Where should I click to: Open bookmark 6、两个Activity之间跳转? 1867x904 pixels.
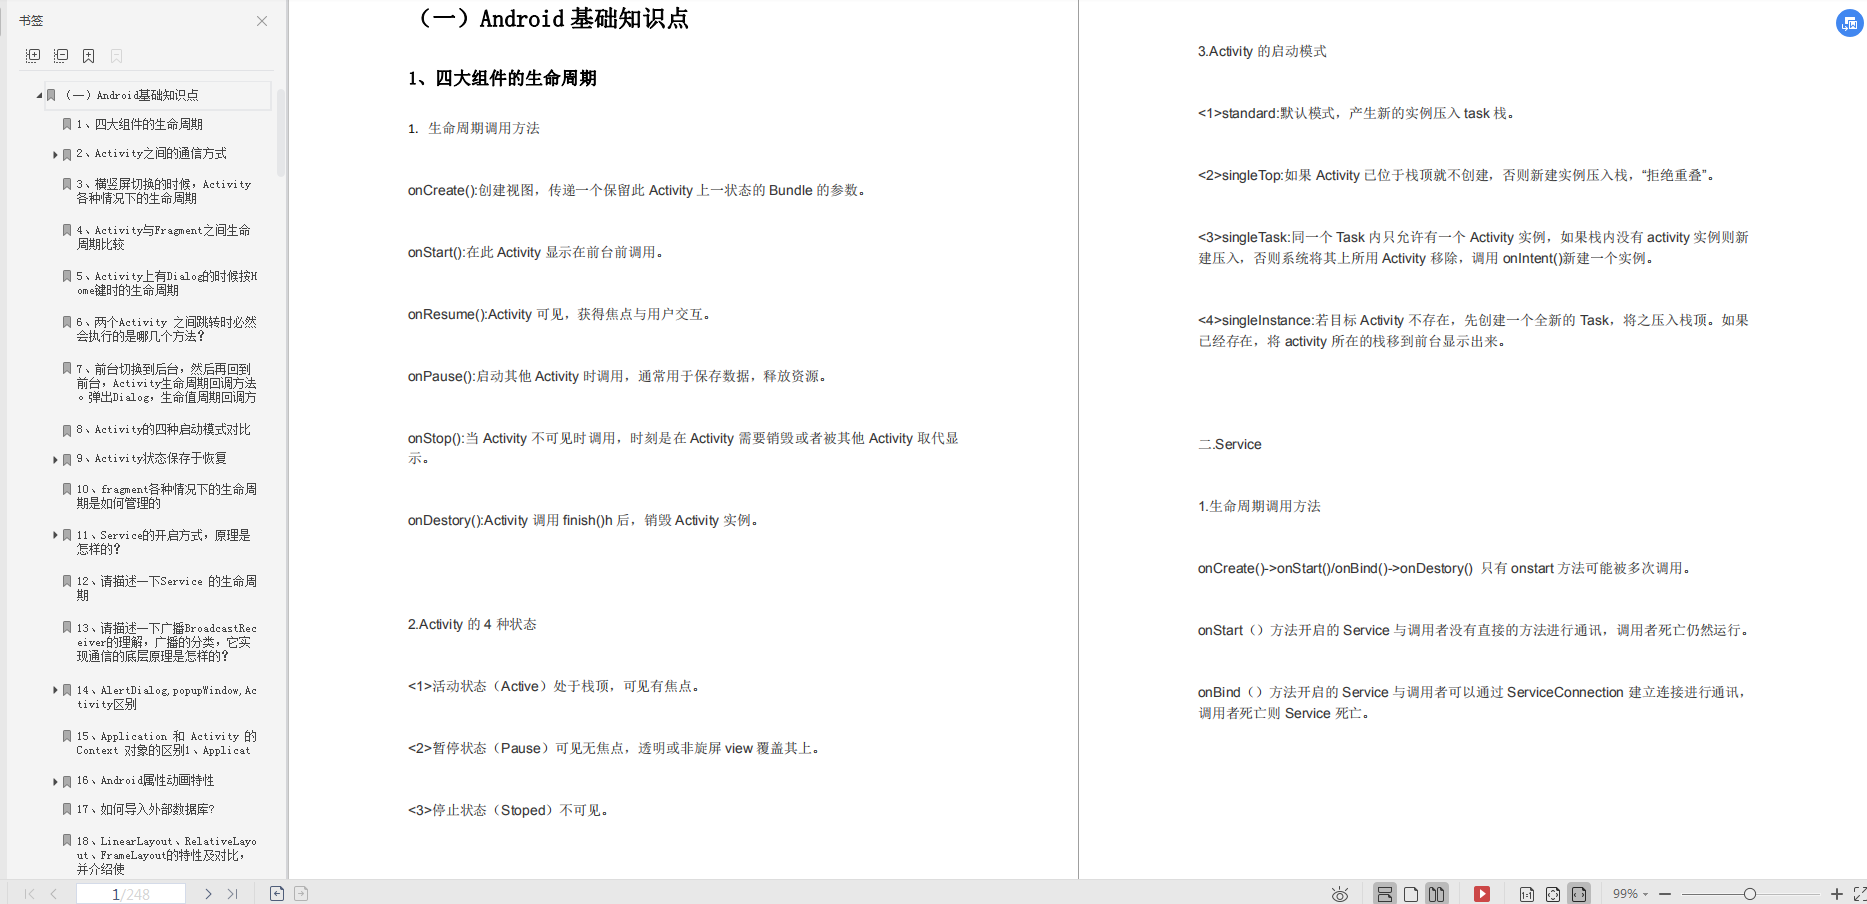coord(166,329)
